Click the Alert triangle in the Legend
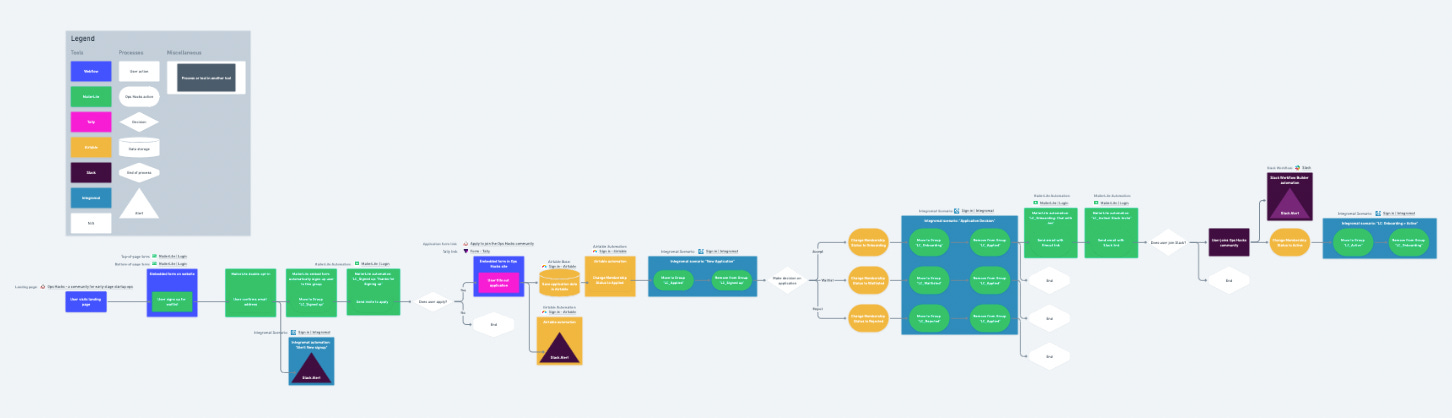The width and height of the screenshot is (1452, 418). point(139,202)
